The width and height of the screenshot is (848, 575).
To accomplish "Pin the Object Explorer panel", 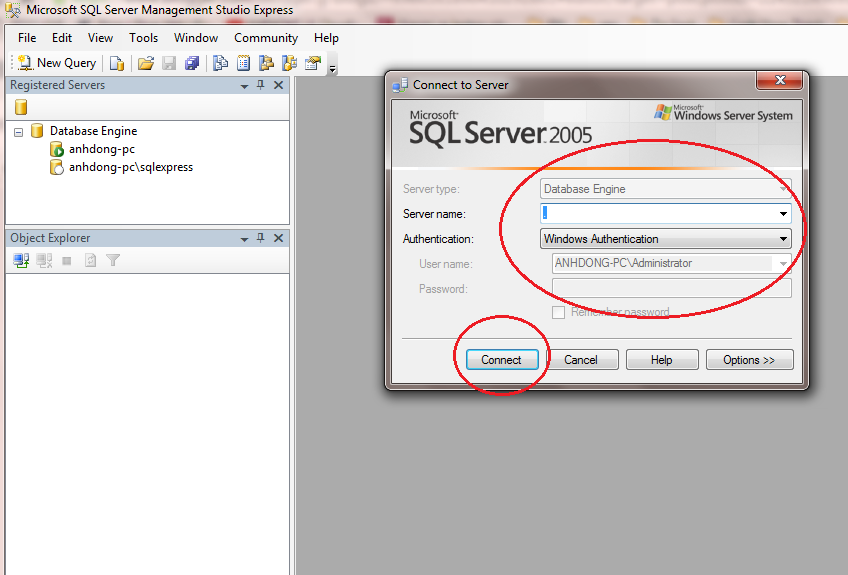I will (x=261, y=238).
